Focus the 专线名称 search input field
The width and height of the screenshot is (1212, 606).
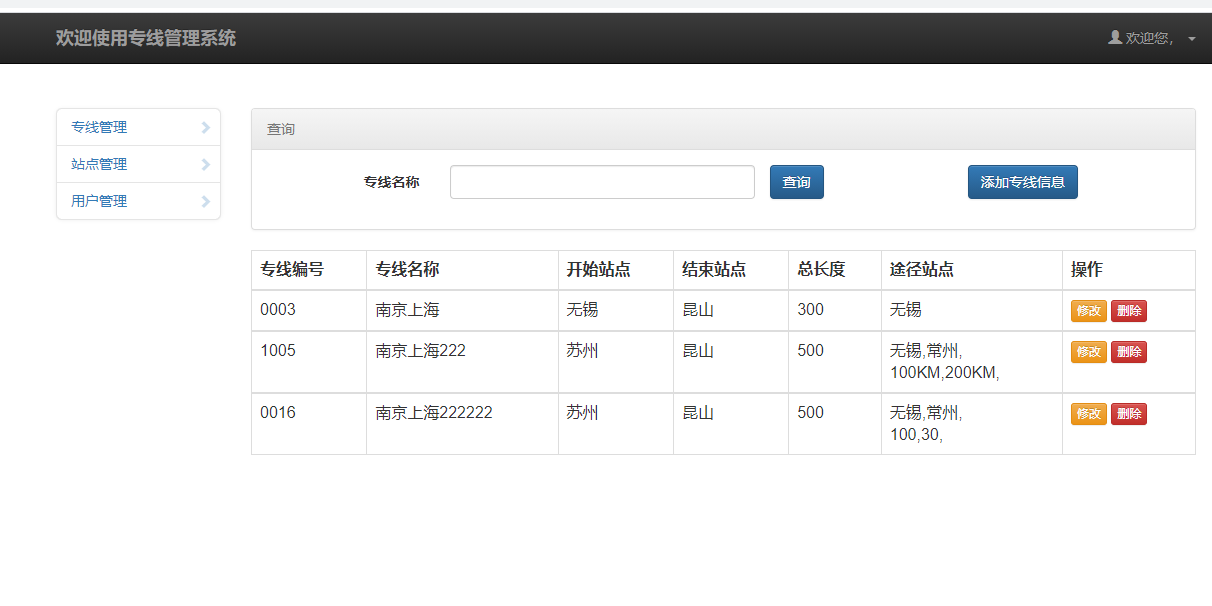[602, 182]
